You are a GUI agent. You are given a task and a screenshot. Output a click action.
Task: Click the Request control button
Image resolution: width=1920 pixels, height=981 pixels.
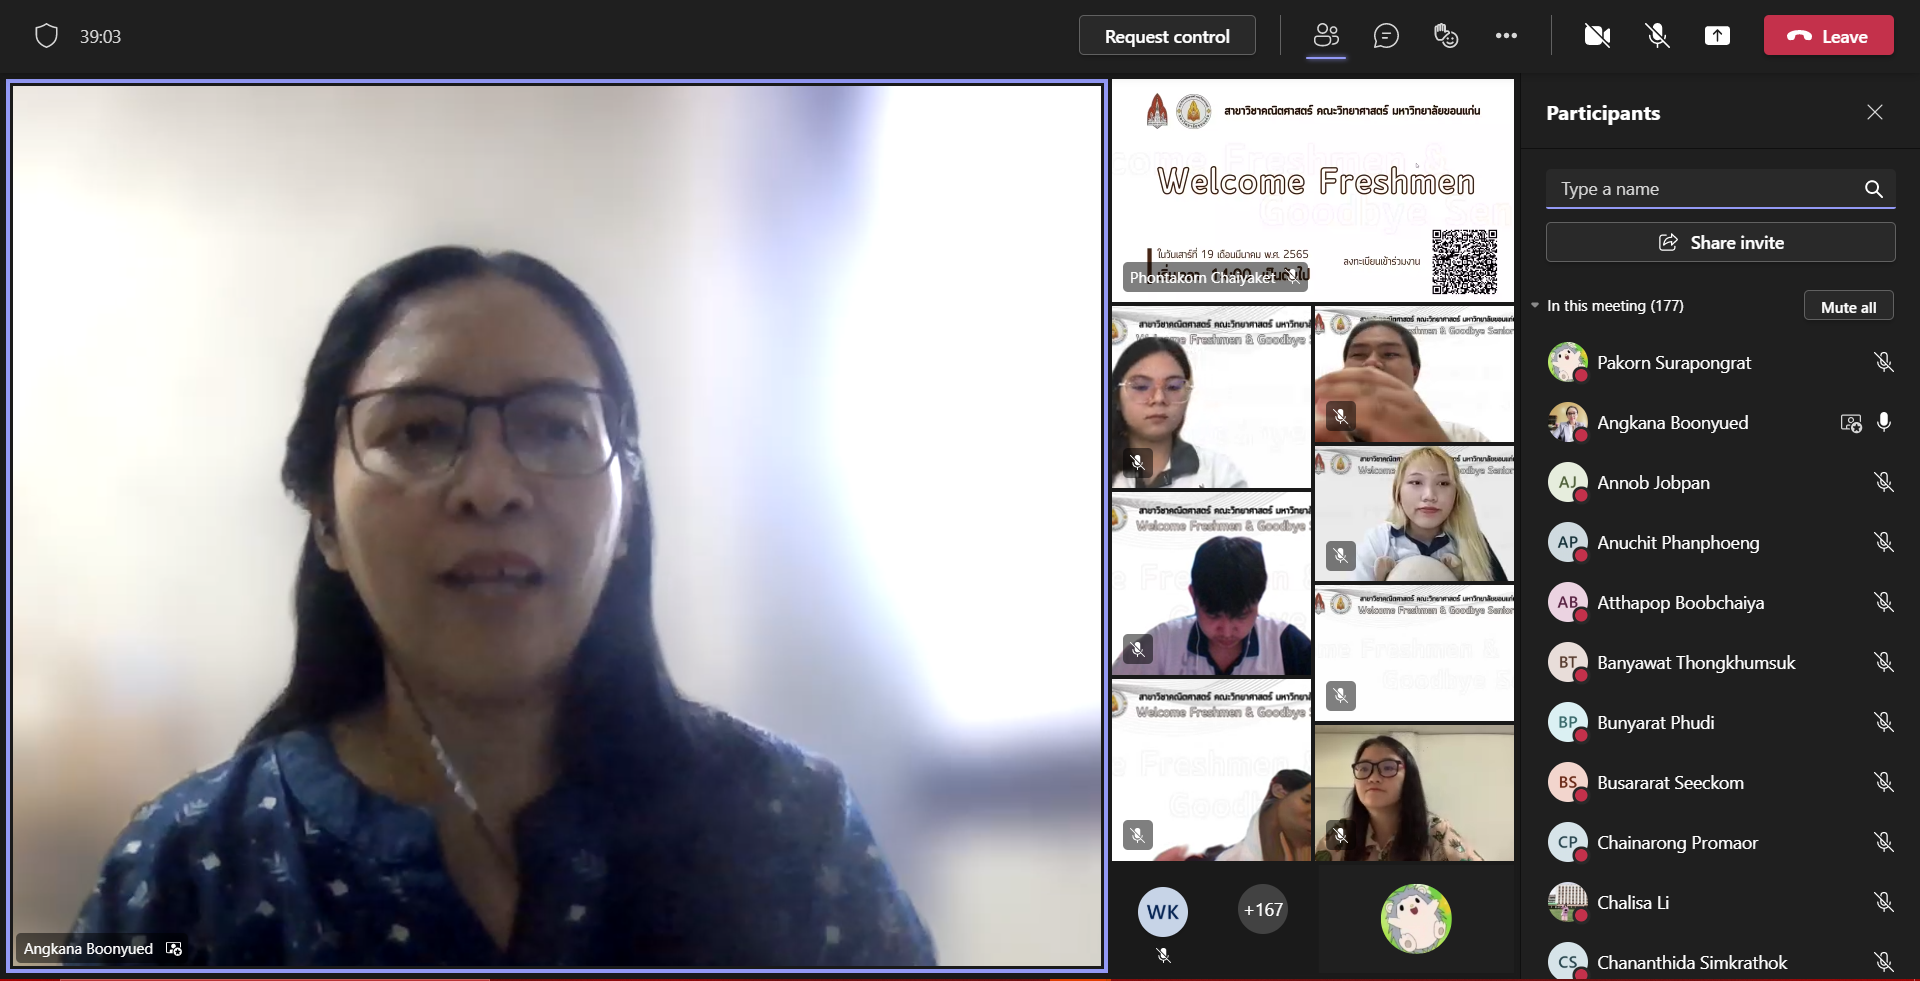pos(1167,36)
